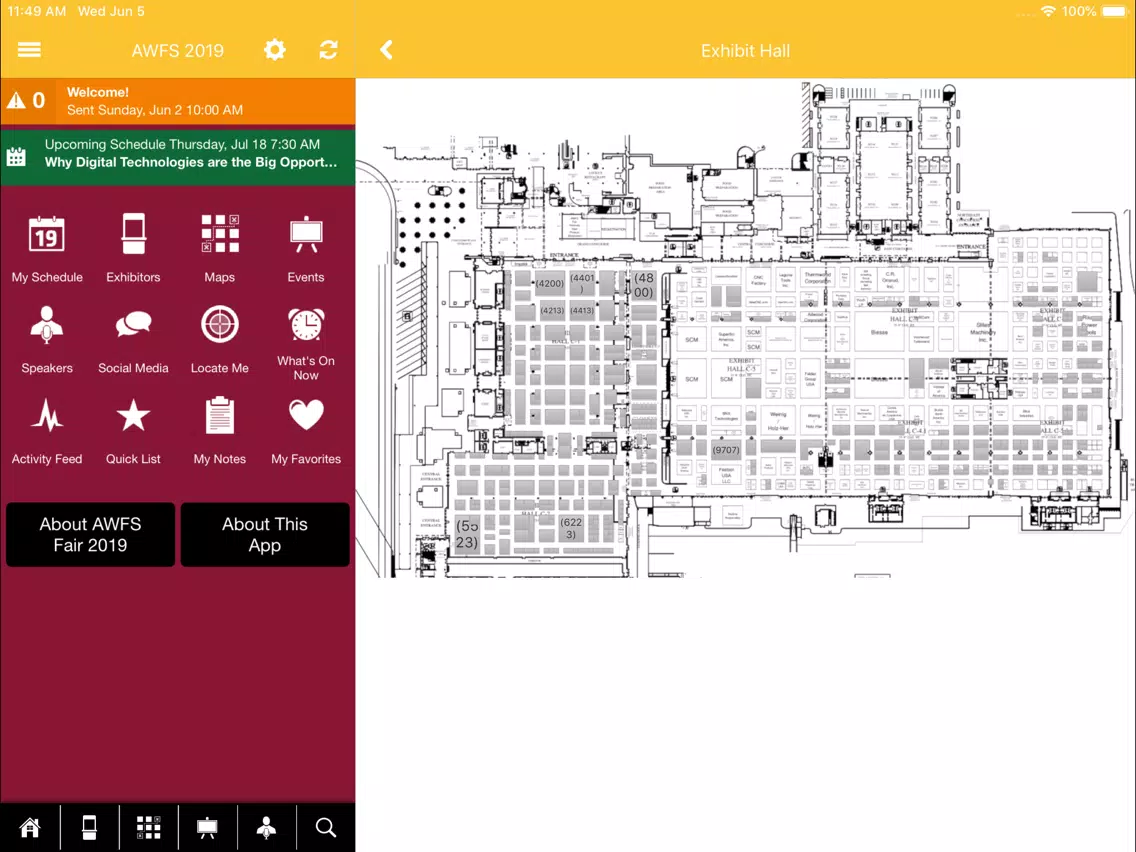Tap the maps grid icon in bottom bar

coord(149,827)
